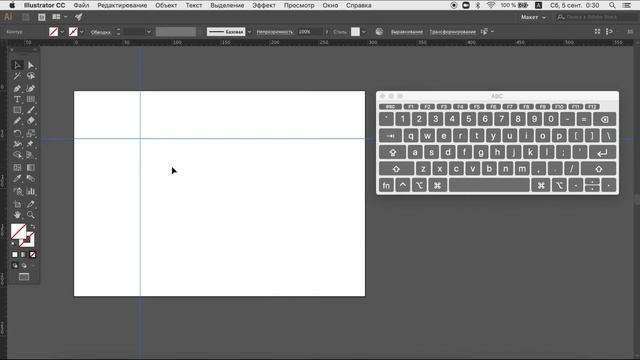The width and height of the screenshot is (640, 360).
Task: Click the spacebar on virtual keyboard
Action: point(489,185)
